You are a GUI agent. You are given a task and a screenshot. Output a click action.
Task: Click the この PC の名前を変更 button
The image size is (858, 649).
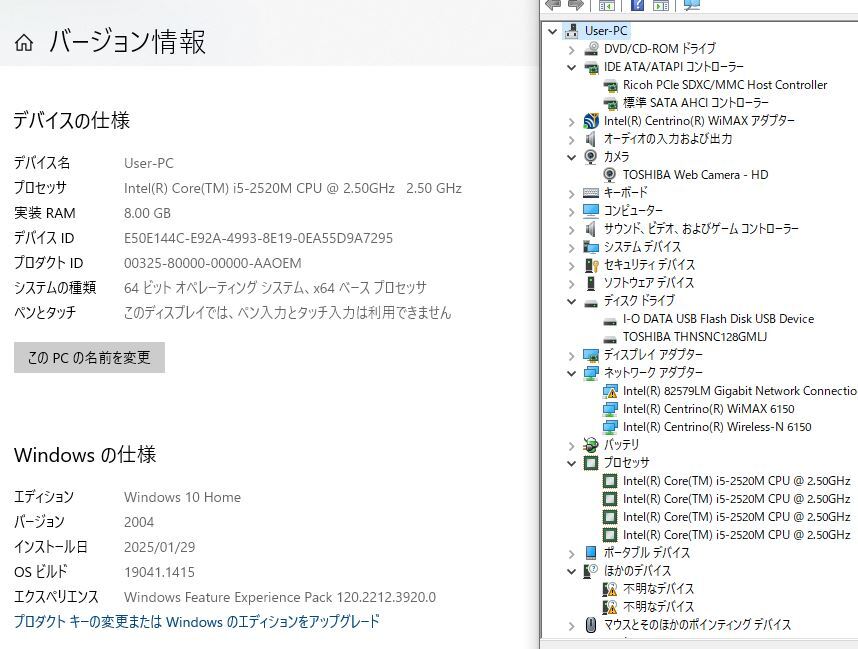[89, 357]
